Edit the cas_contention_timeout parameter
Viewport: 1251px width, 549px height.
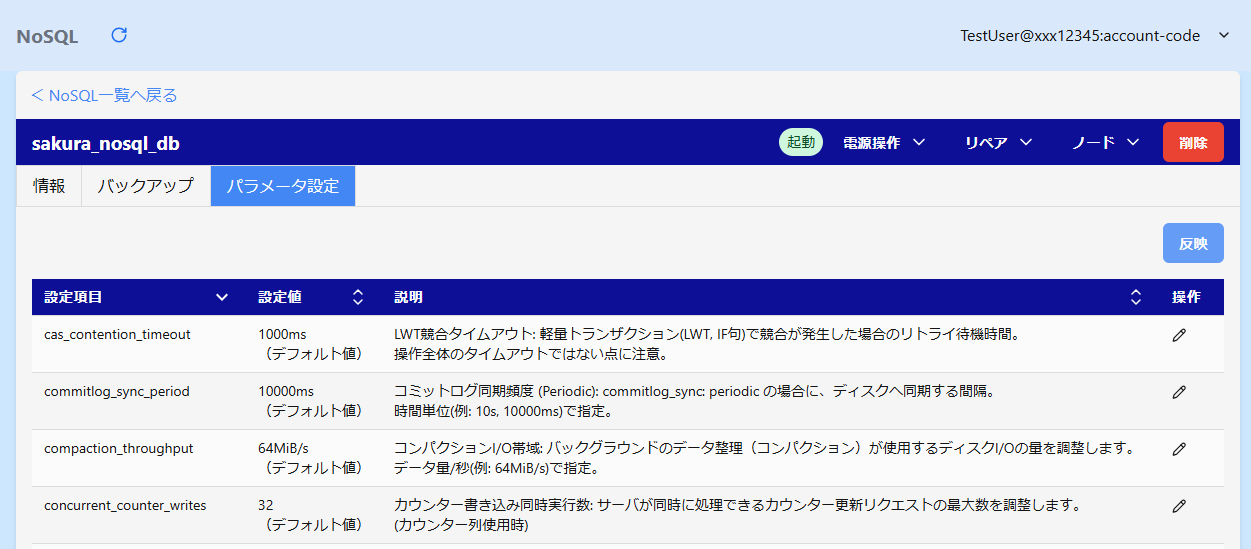pos(1179,335)
